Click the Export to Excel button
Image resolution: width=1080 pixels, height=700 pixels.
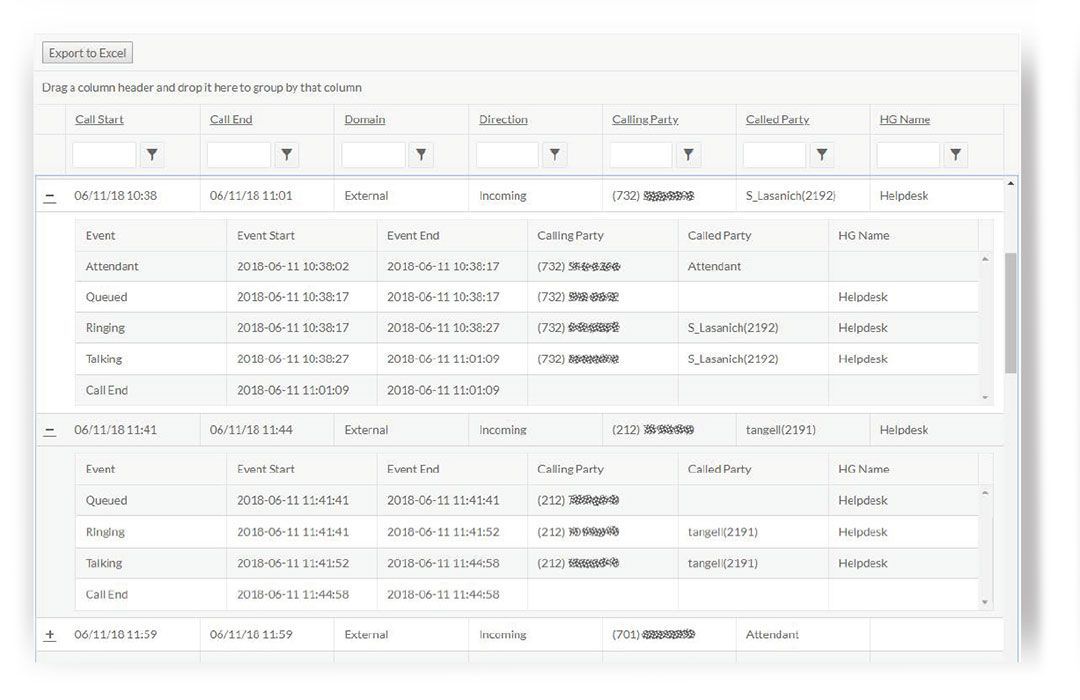pyautogui.click(x=86, y=52)
